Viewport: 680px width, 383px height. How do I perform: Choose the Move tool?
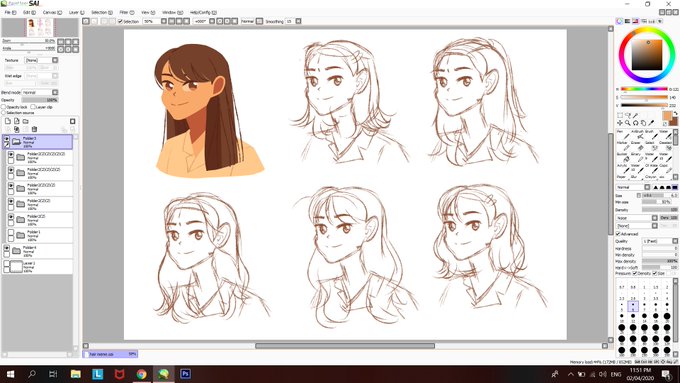coord(620,123)
